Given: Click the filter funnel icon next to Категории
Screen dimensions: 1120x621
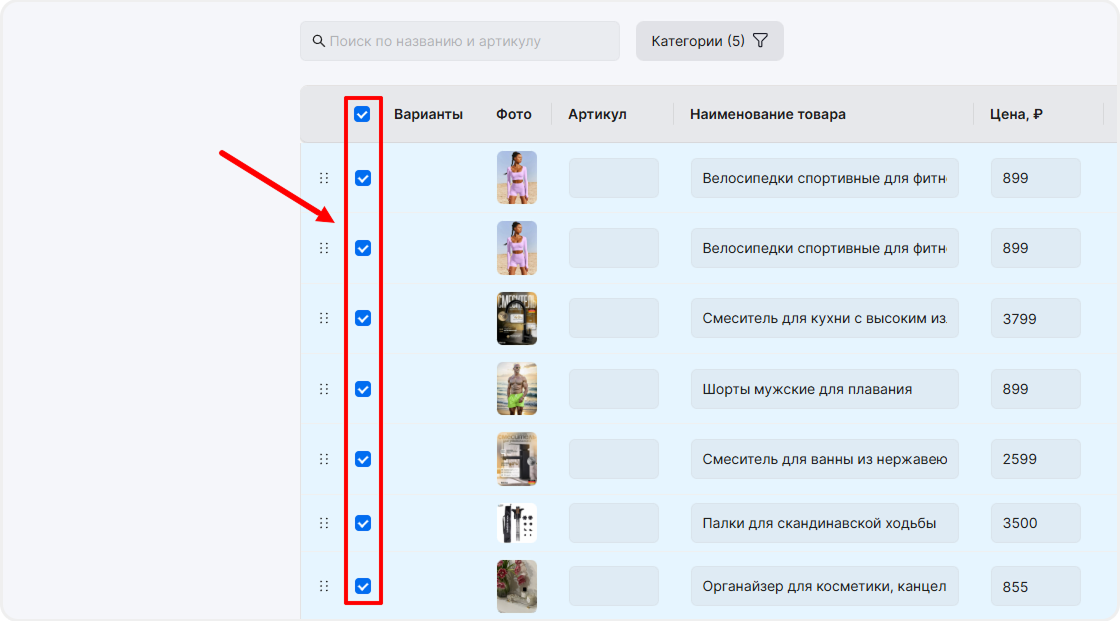Looking at the screenshot, I should click(760, 41).
